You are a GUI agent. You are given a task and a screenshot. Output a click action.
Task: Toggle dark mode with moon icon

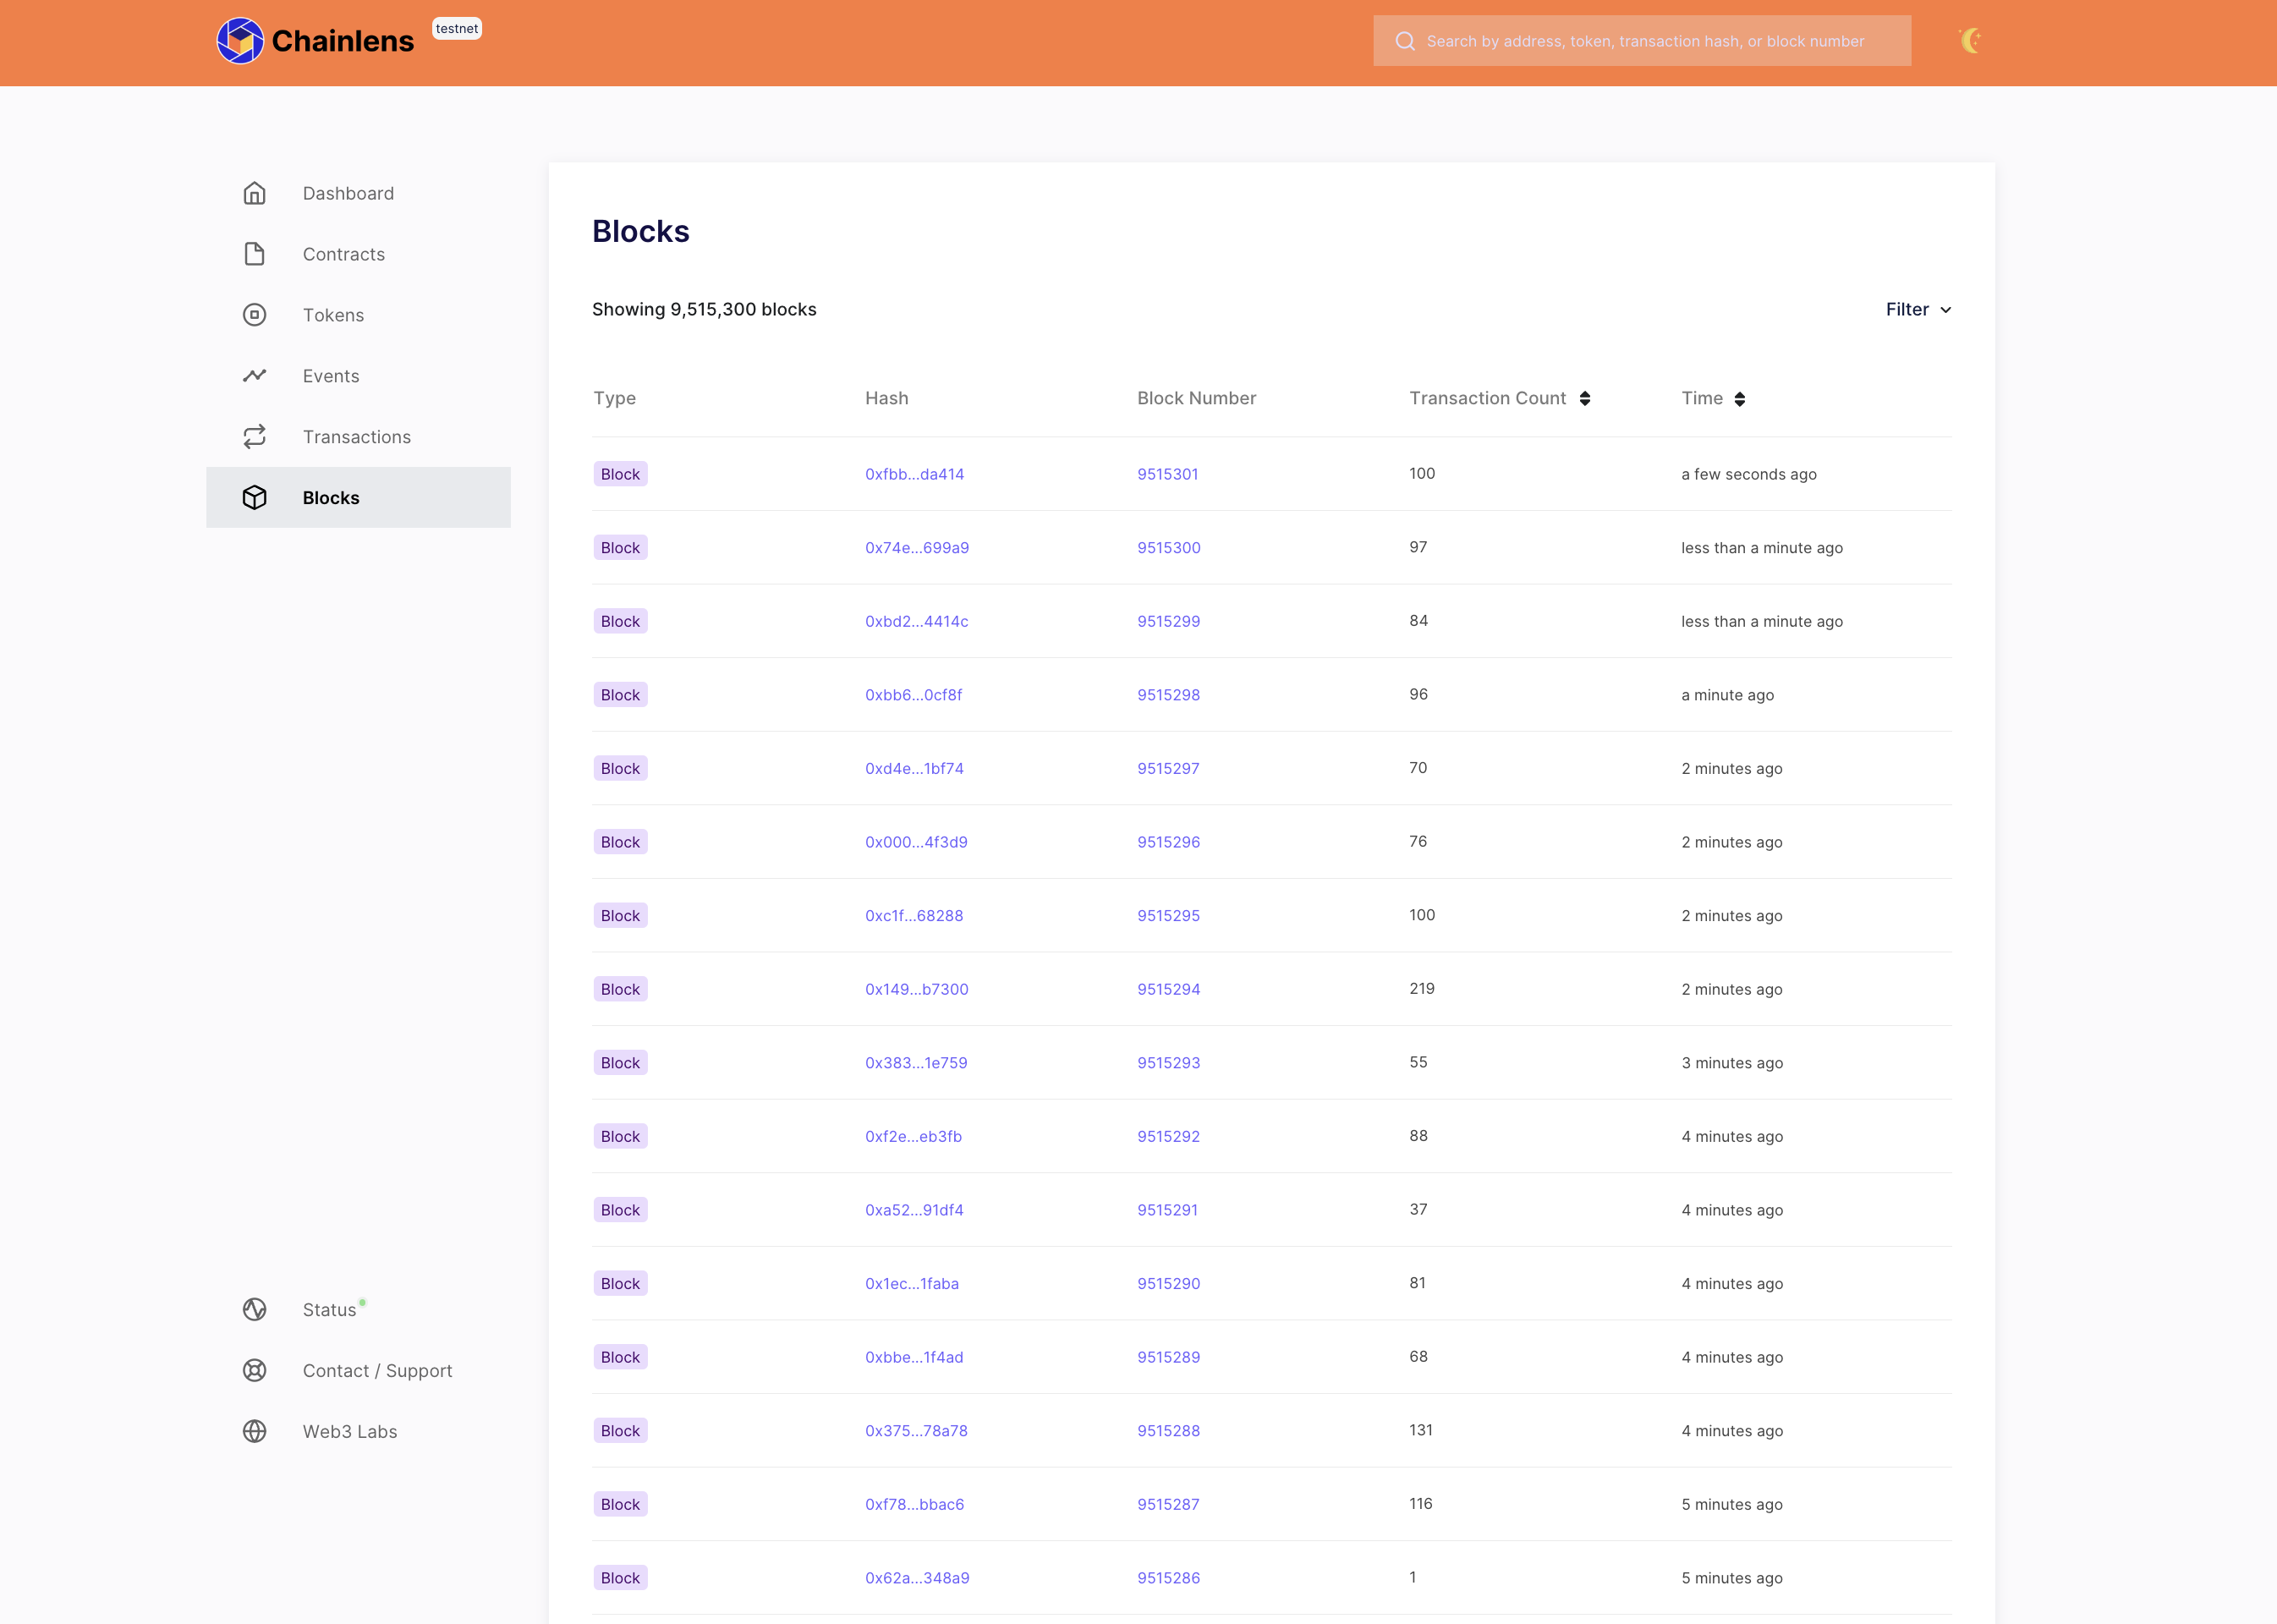[x=1970, y=41]
